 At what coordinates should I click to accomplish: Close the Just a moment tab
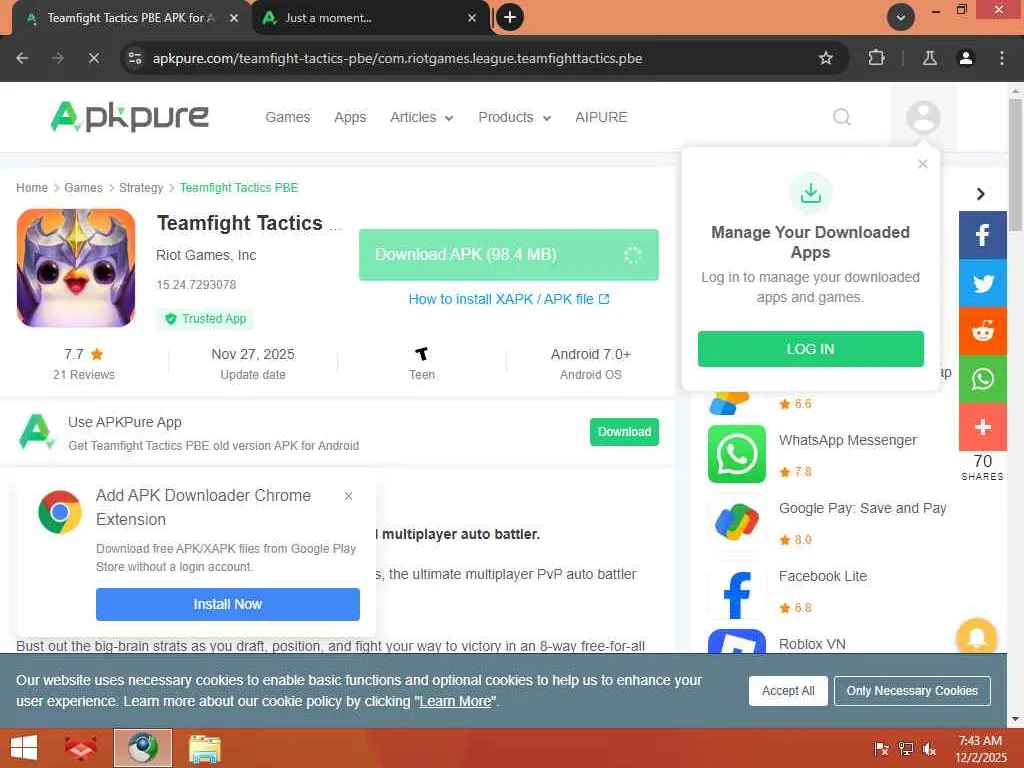pyautogui.click(x=472, y=18)
